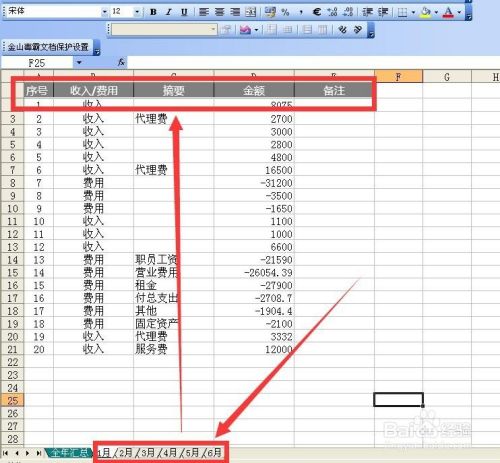Click Insert Function fx button

coord(121,62)
